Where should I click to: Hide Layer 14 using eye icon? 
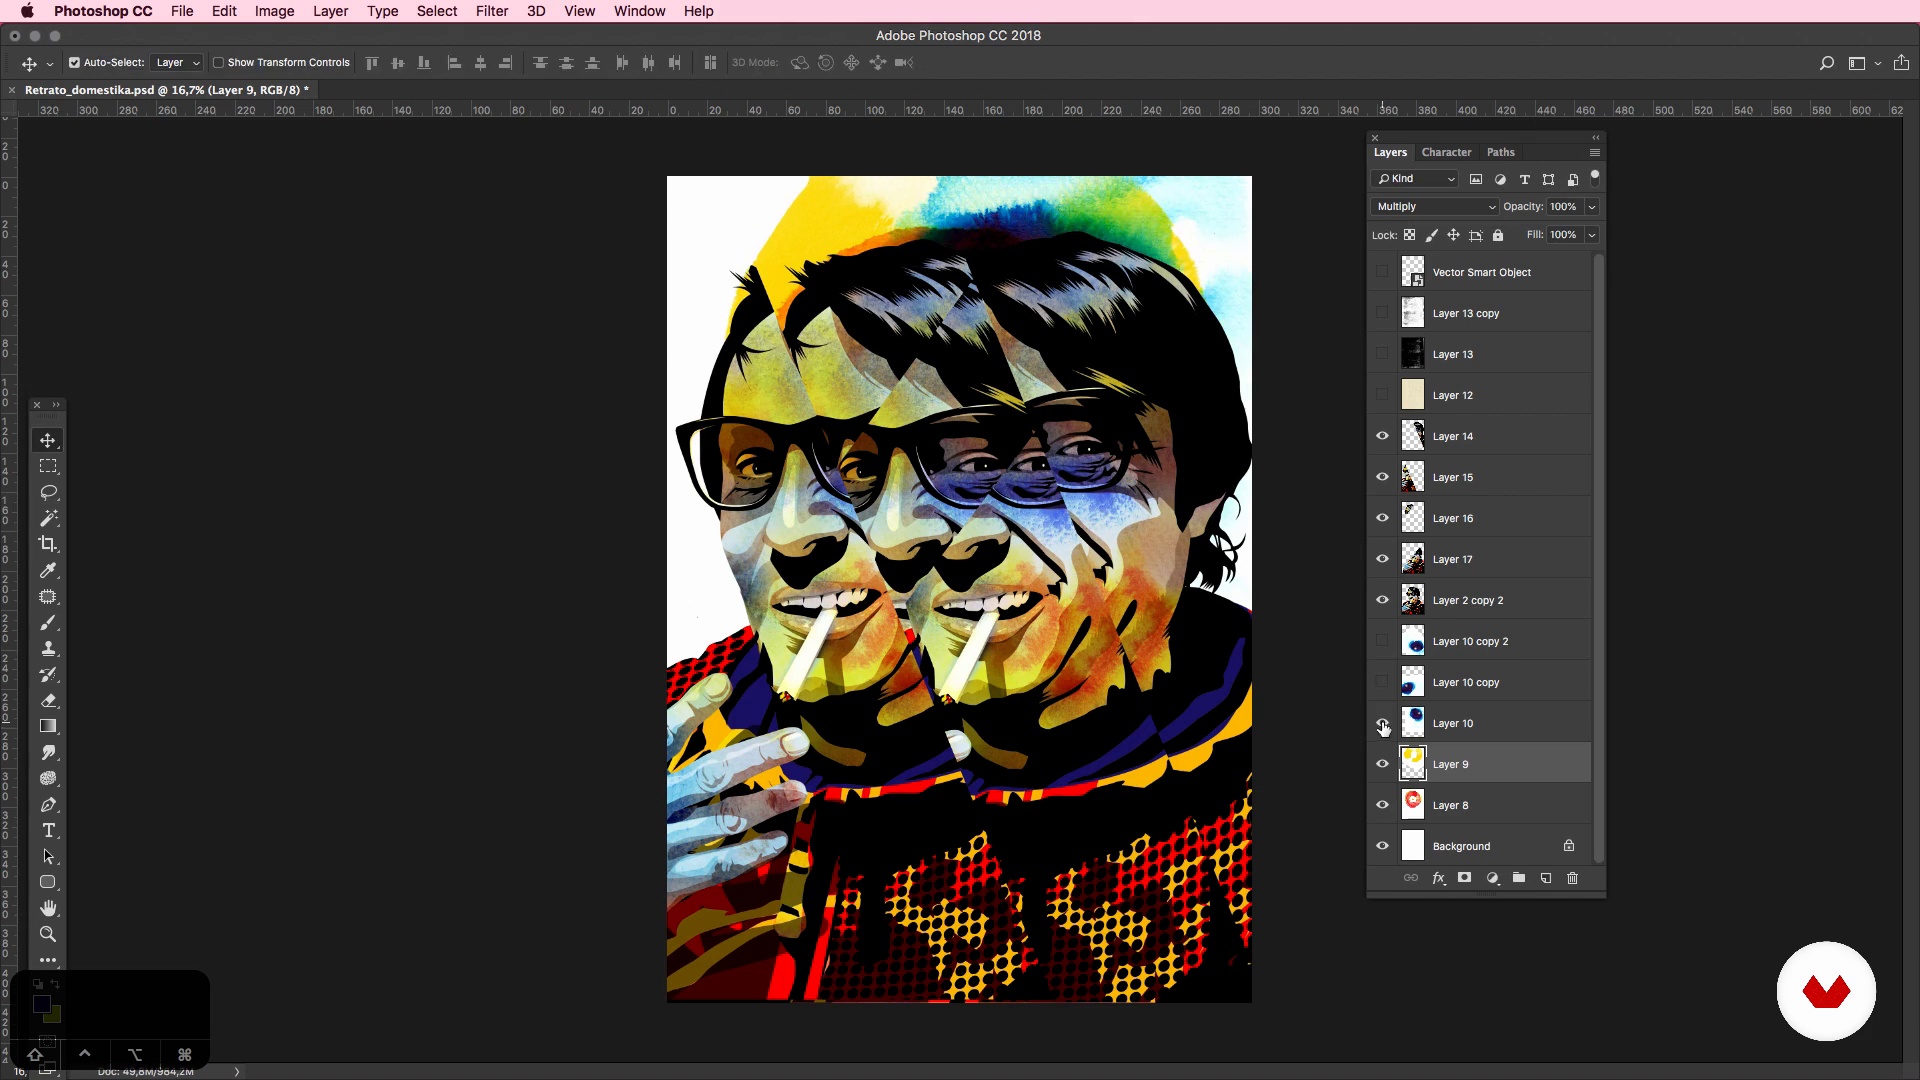tap(1382, 436)
